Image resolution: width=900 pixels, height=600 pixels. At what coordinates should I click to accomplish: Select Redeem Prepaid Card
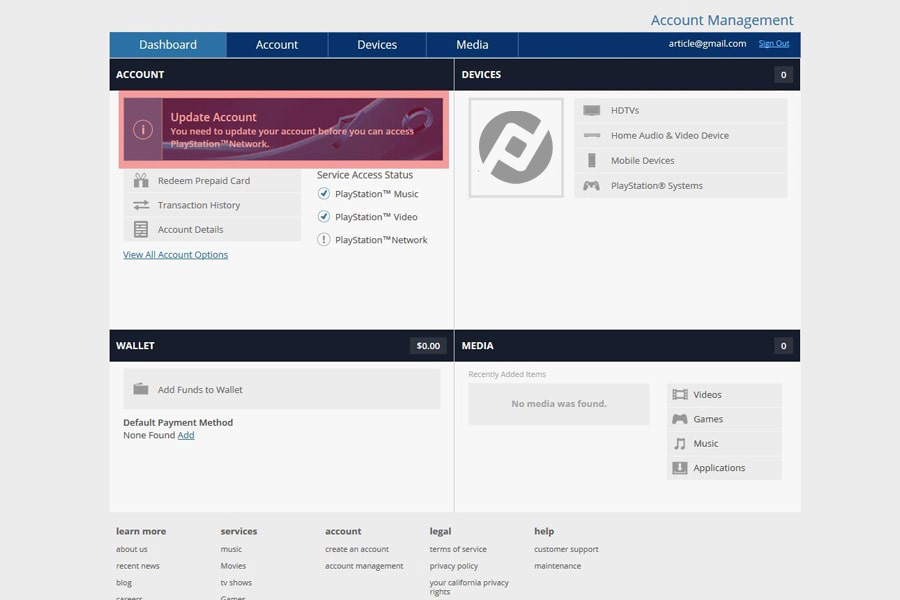(x=212, y=180)
